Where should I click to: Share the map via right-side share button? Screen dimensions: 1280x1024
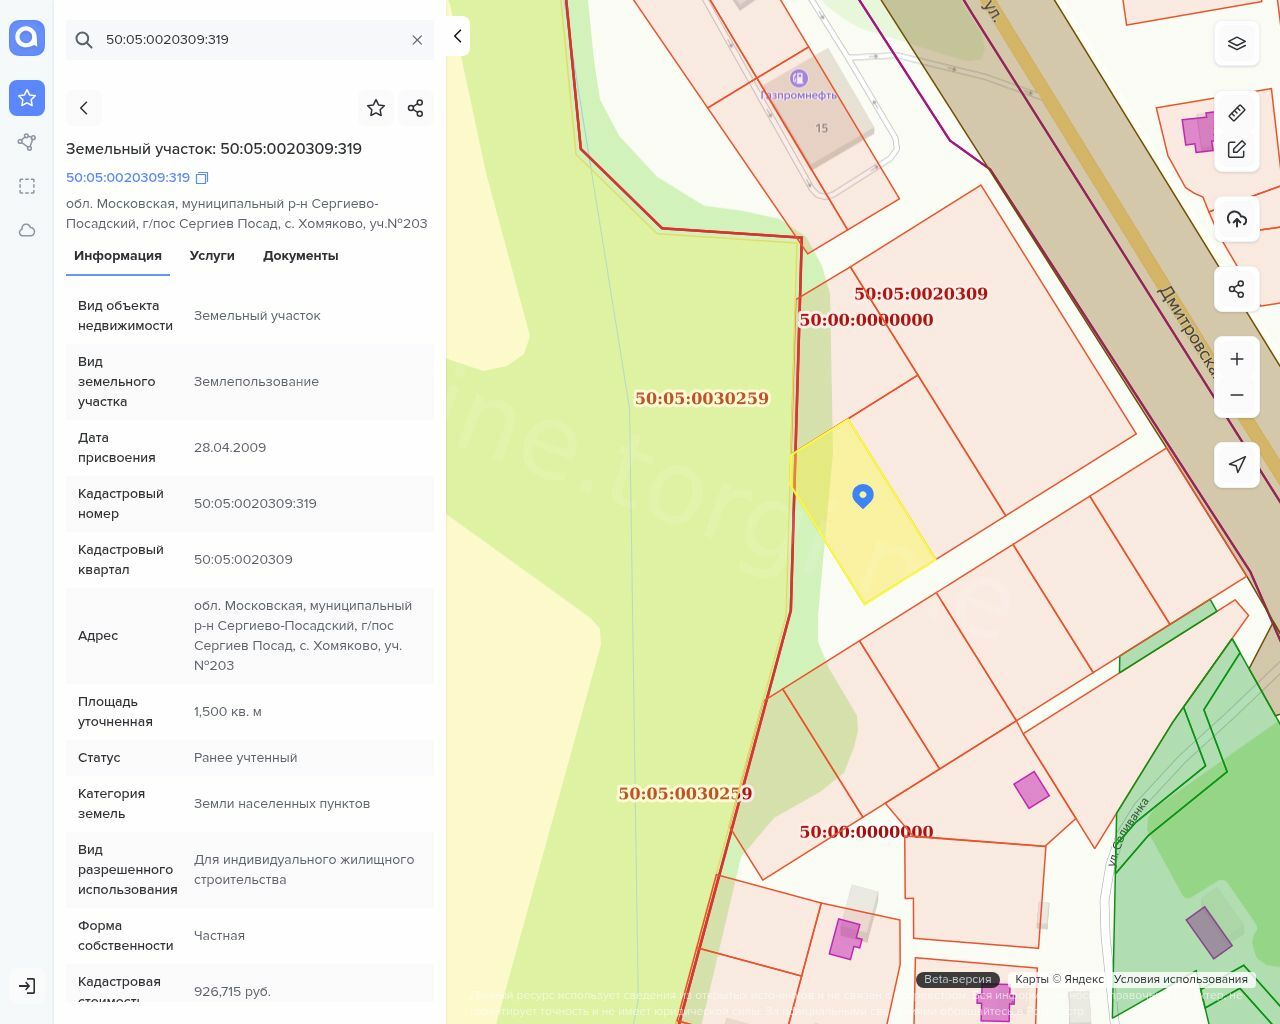1237,289
